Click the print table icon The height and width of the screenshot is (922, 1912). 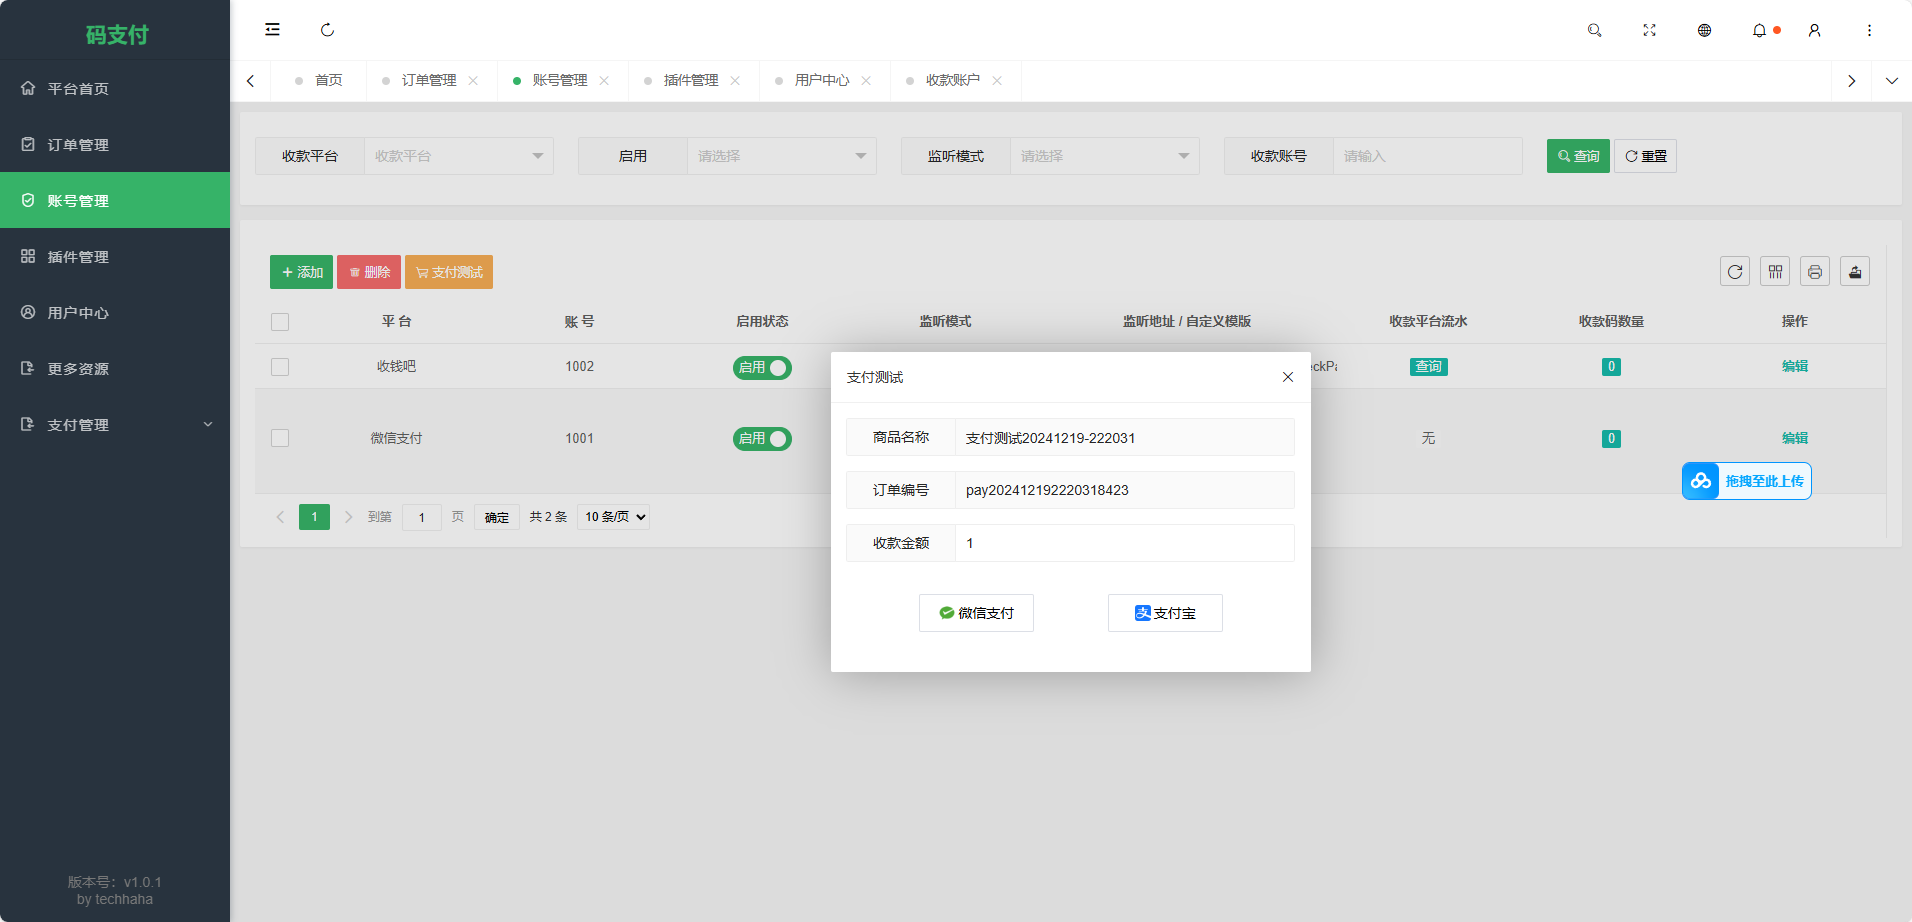[x=1815, y=271]
